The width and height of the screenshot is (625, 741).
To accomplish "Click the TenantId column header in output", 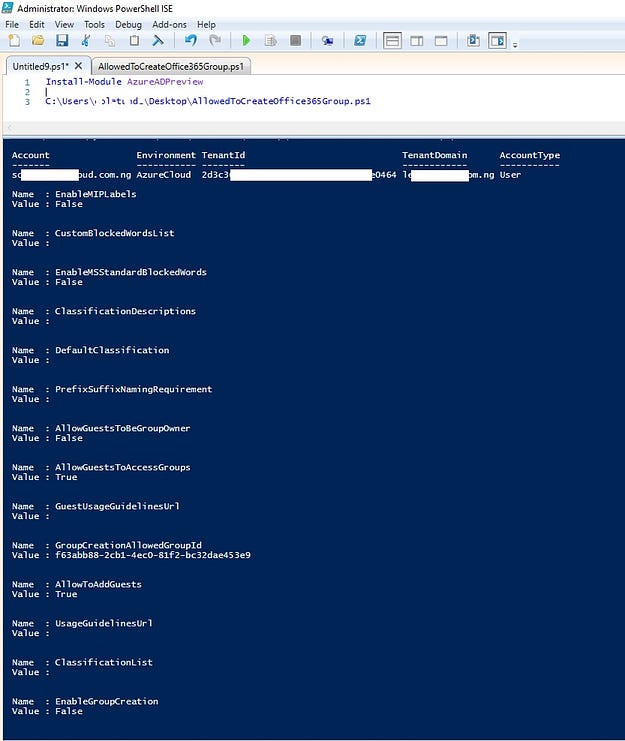I will point(223,155).
